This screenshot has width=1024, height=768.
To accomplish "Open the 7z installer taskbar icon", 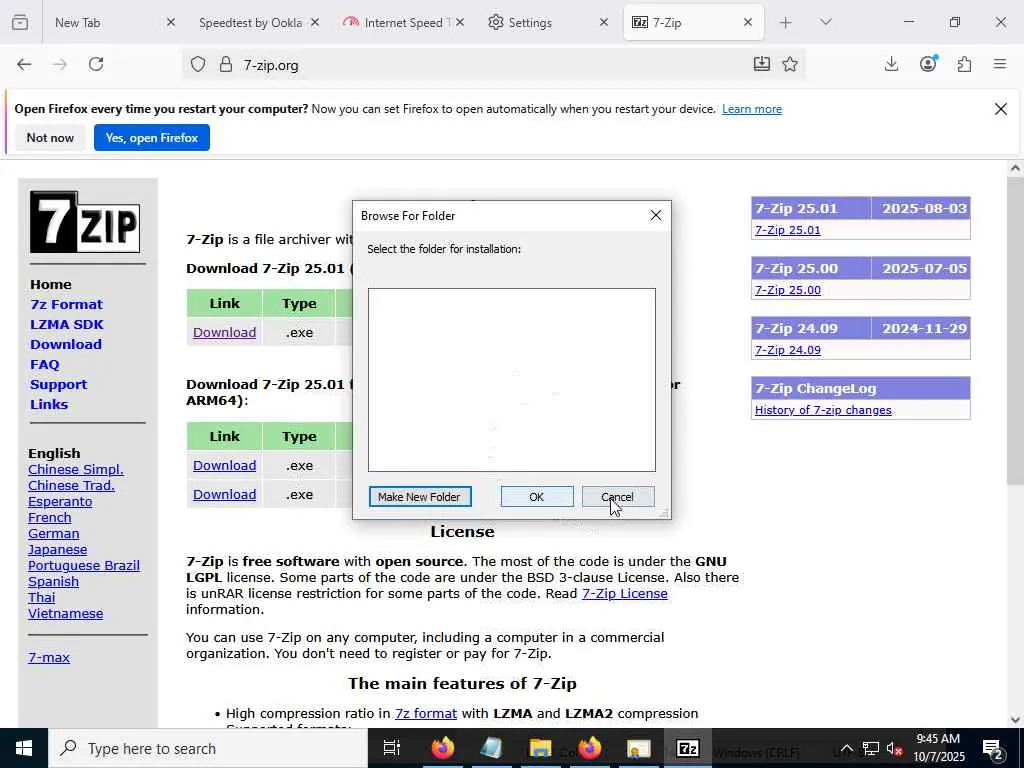I will (x=688, y=748).
